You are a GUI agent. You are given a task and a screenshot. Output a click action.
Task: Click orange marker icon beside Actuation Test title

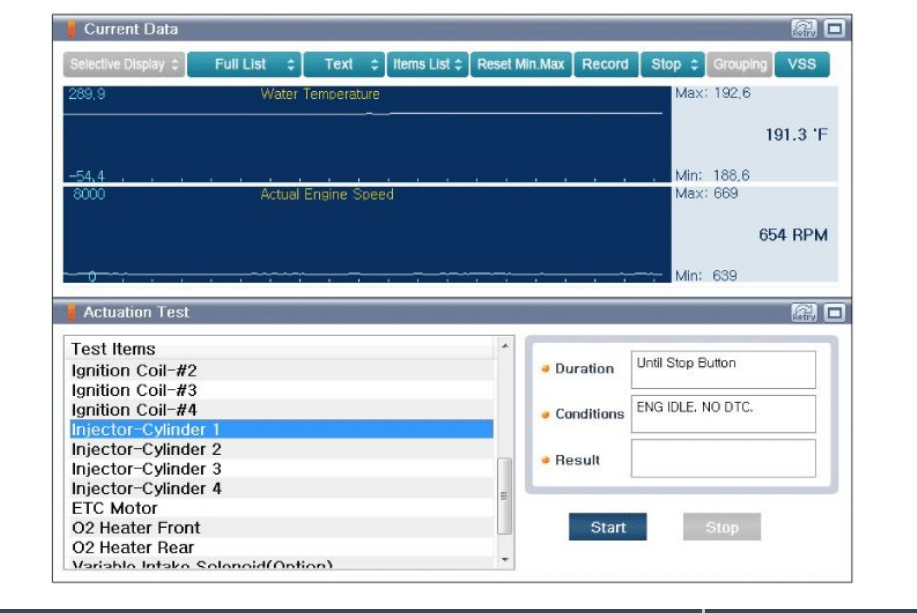click(71, 312)
